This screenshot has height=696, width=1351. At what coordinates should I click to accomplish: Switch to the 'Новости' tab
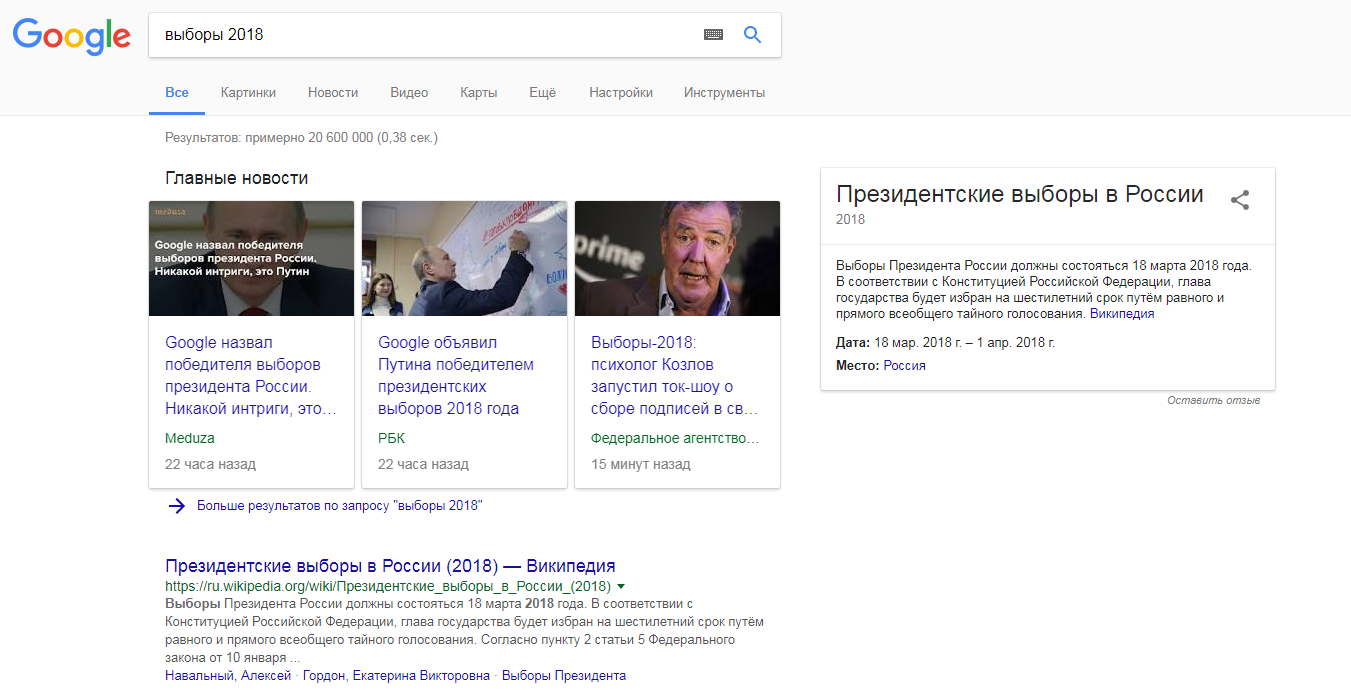tap(333, 92)
